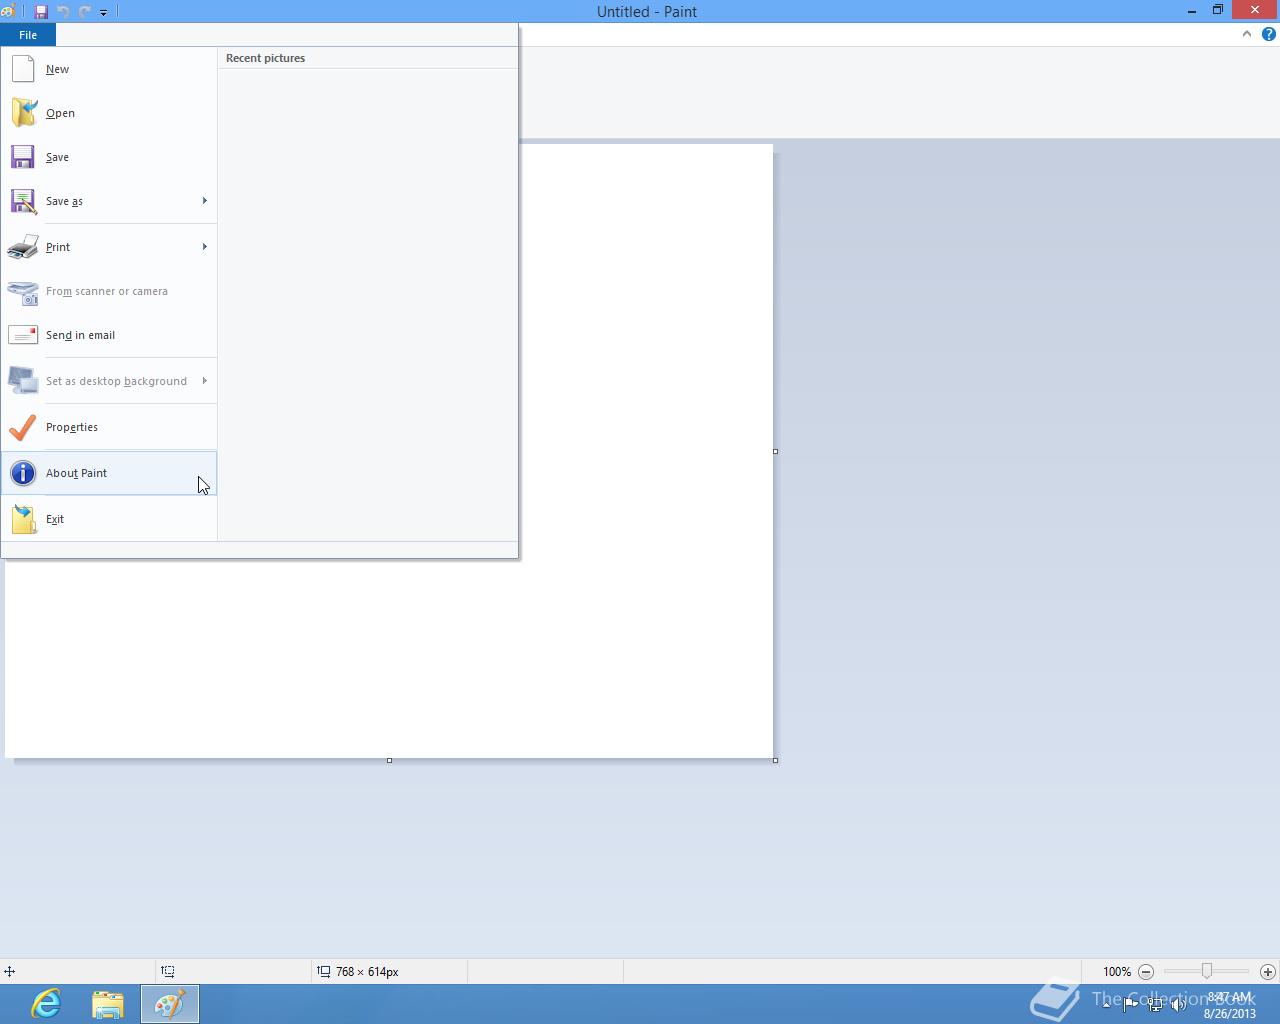Click the Recent pictures heading
The height and width of the screenshot is (1024, 1280).
coord(265,58)
